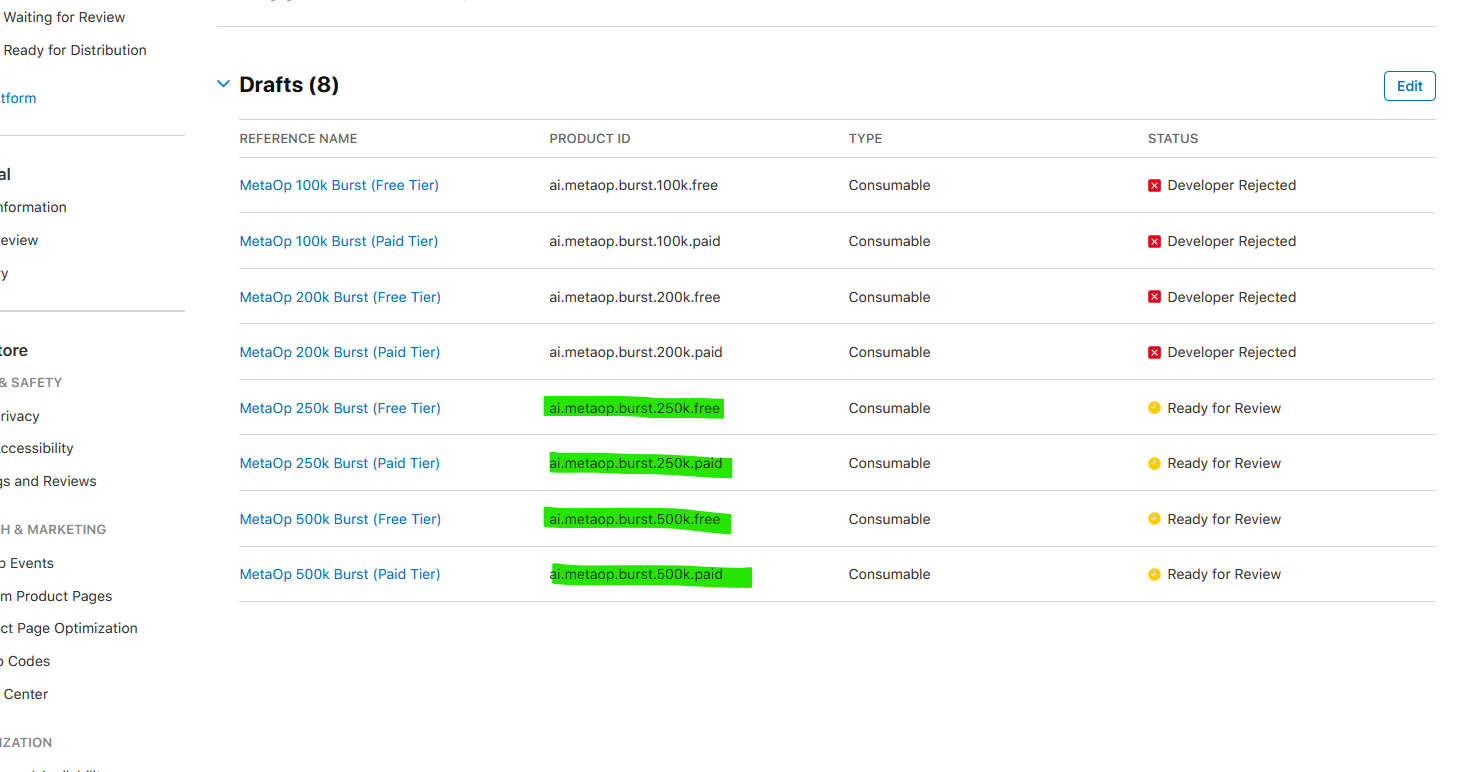Image resolution: width=1457 pixels, height=772 pixels.
Task: Click the PRODUCT ID column header
Action: pyautogui.click(x=589, y=139)
